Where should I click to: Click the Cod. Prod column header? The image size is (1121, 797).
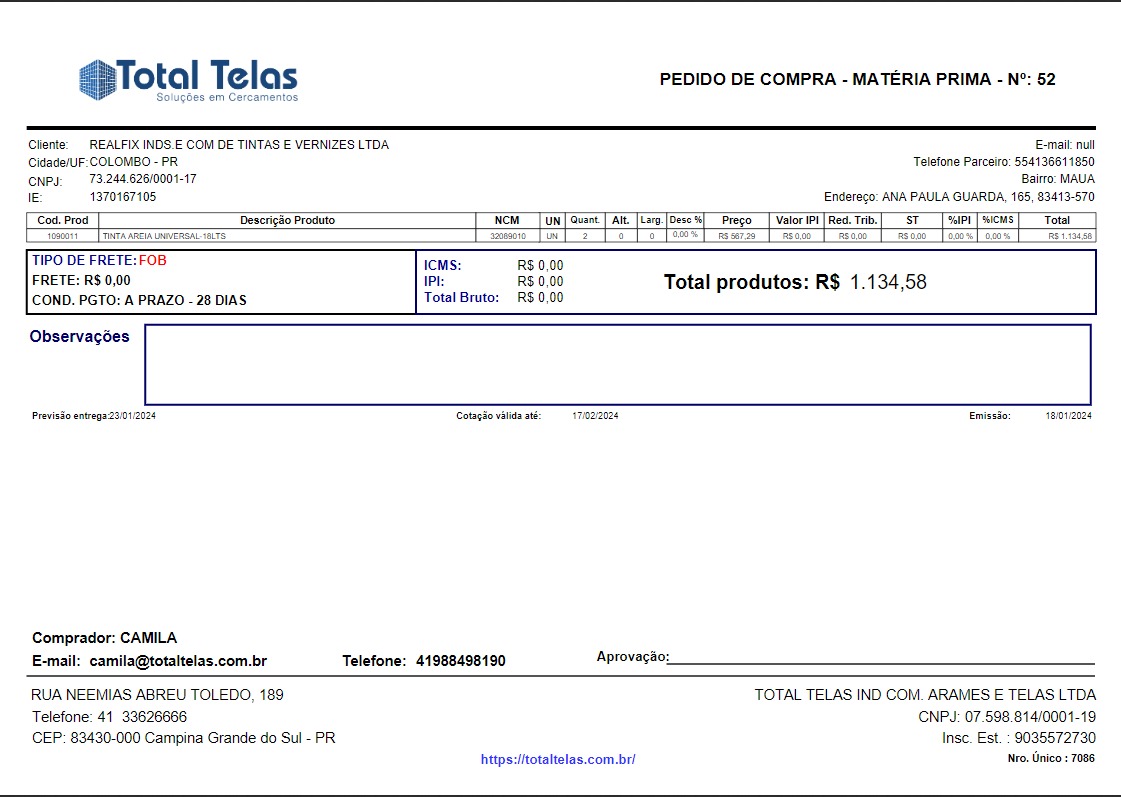(x=63, y=220)
